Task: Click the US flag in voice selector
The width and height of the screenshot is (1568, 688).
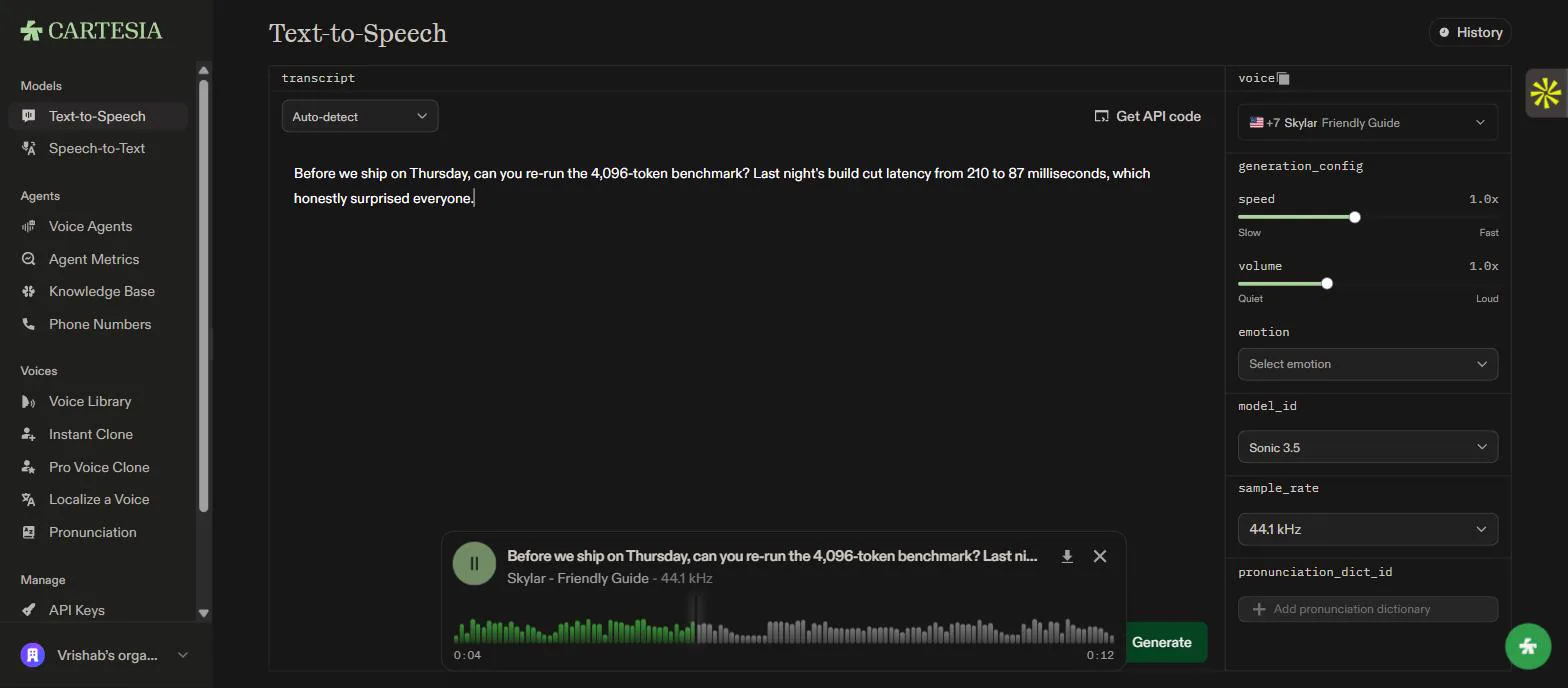Action: (x=1256, y=122)
